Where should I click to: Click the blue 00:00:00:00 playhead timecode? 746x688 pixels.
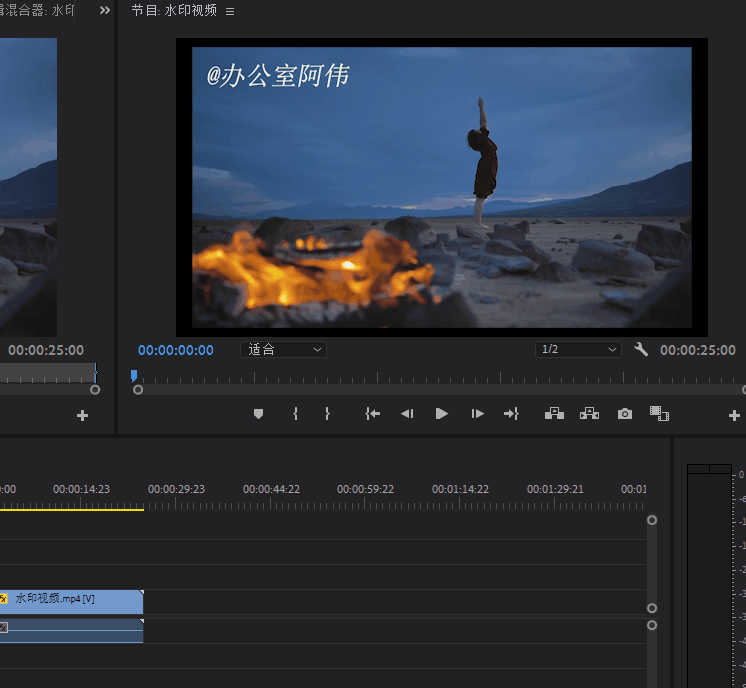176,350
